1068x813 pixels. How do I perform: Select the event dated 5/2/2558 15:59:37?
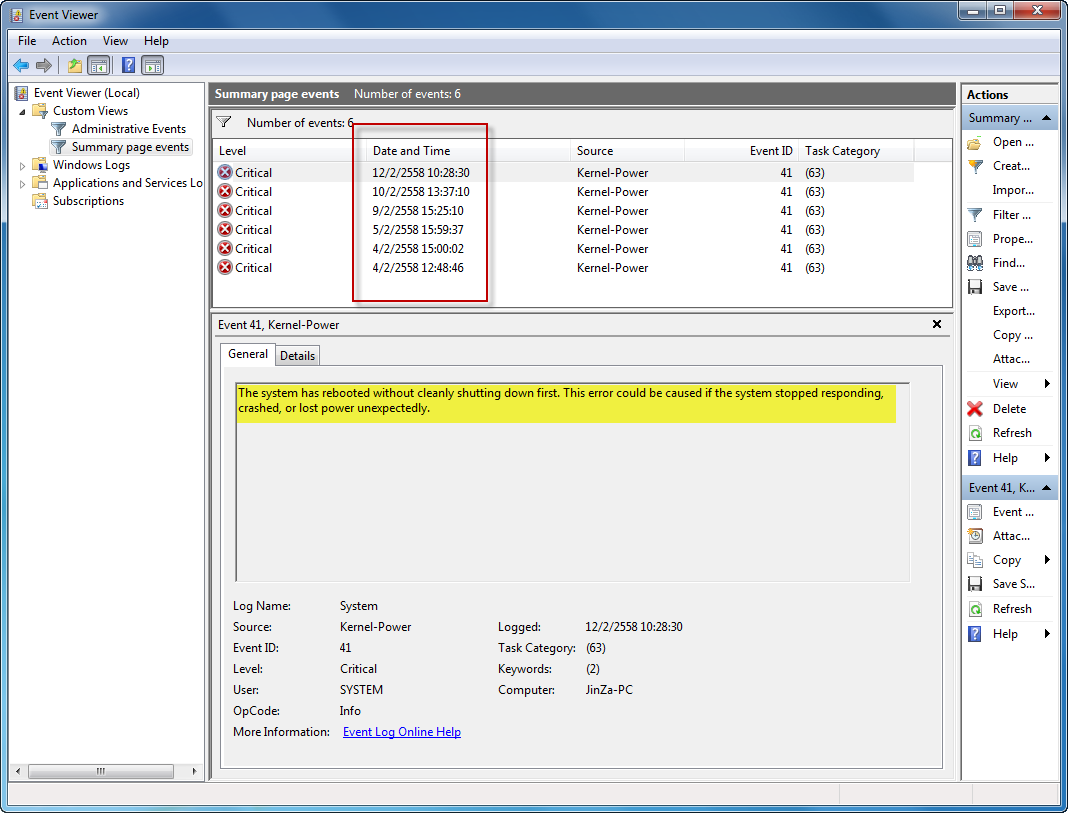(x=563, y=230)
